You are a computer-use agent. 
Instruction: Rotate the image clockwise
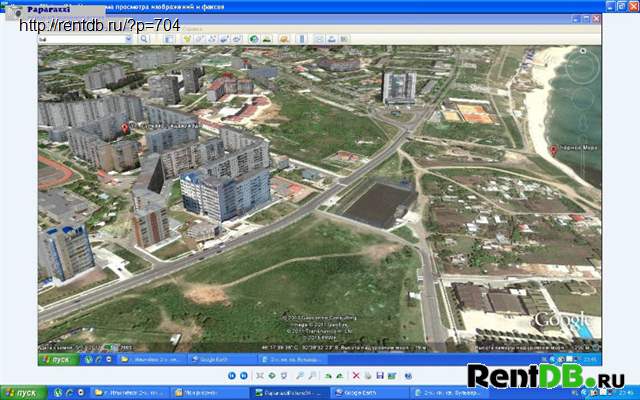[328, 376]
